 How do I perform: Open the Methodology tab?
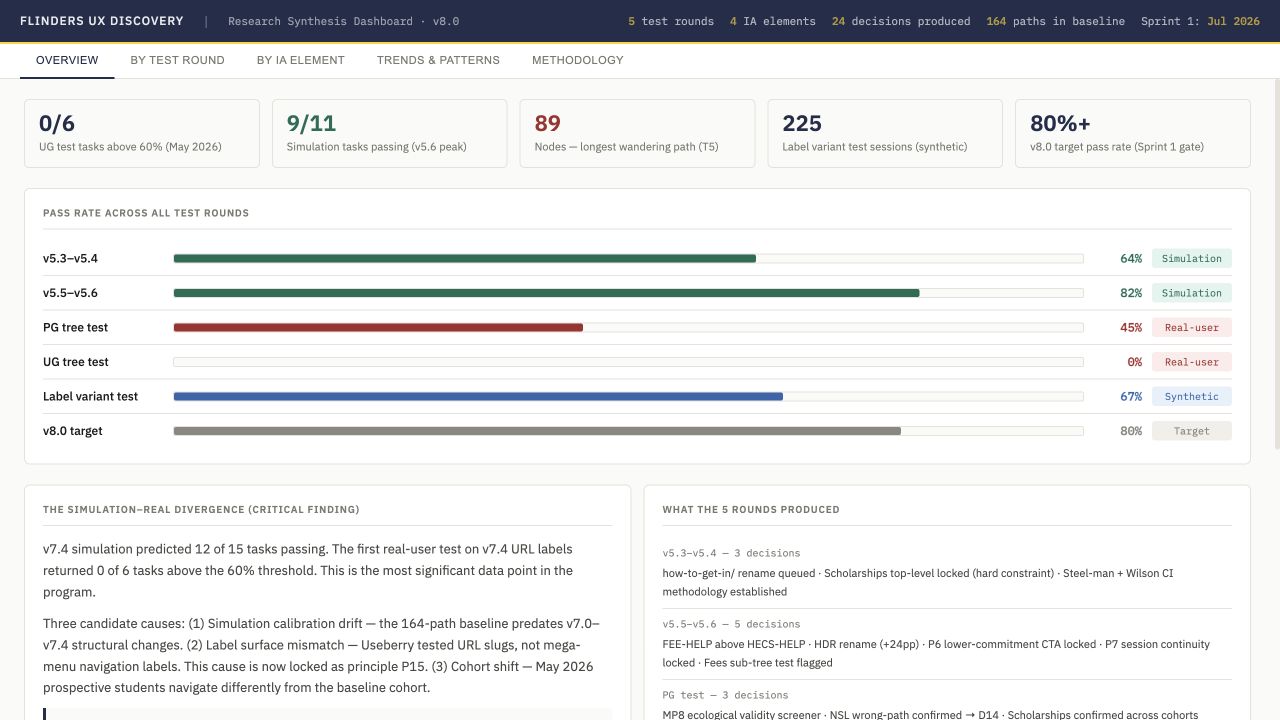click(x=578, y=60)
